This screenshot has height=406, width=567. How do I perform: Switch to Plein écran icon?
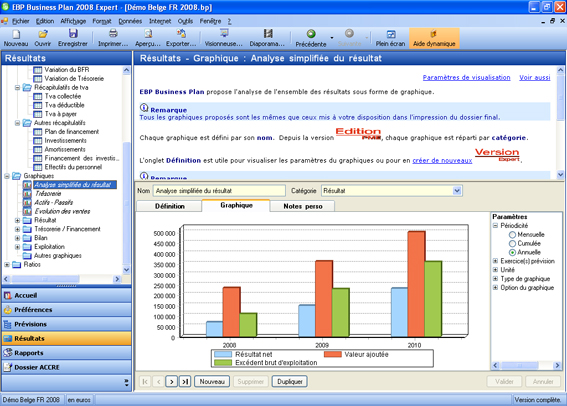tap(391, 34)
